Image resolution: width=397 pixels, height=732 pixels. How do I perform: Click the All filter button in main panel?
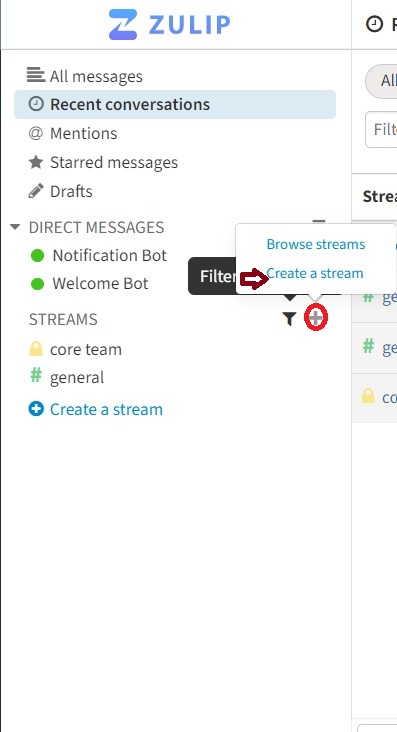(381, 81)
